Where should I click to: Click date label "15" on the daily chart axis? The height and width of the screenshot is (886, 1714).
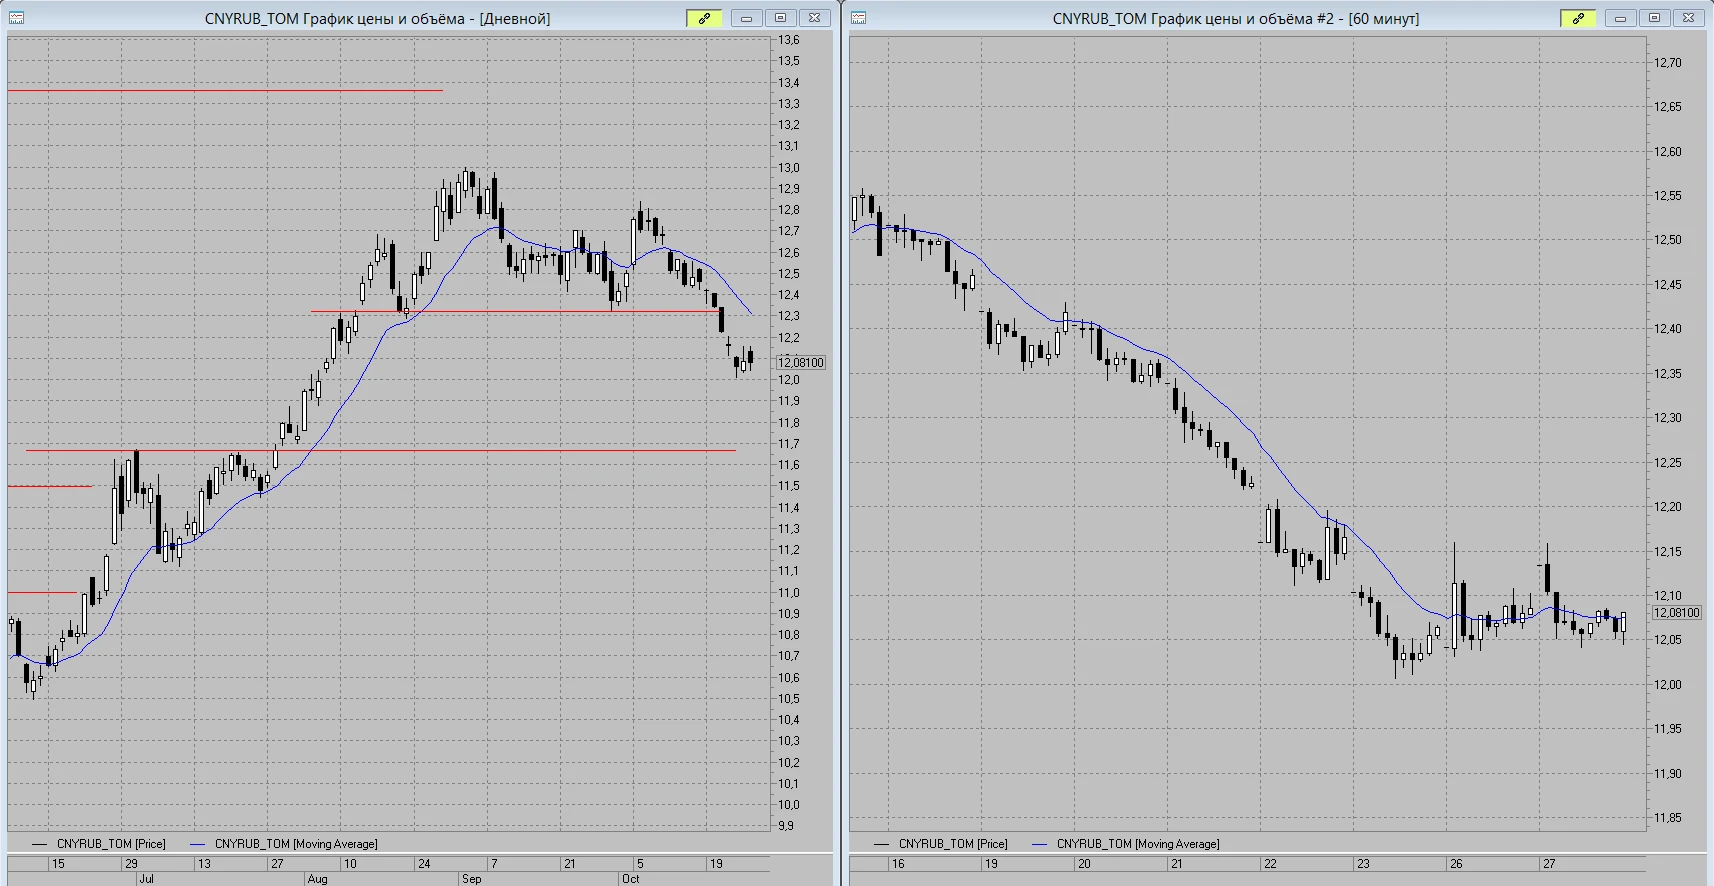tap(58, 863)
